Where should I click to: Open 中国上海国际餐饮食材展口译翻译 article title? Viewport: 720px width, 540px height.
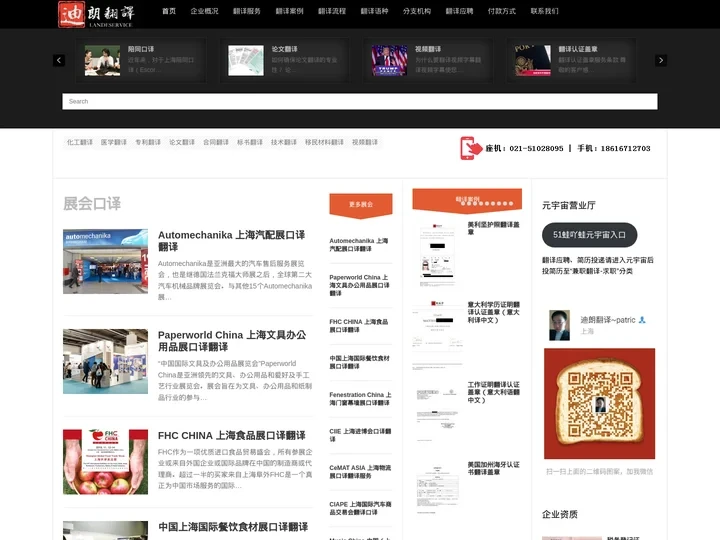(233, 527)
